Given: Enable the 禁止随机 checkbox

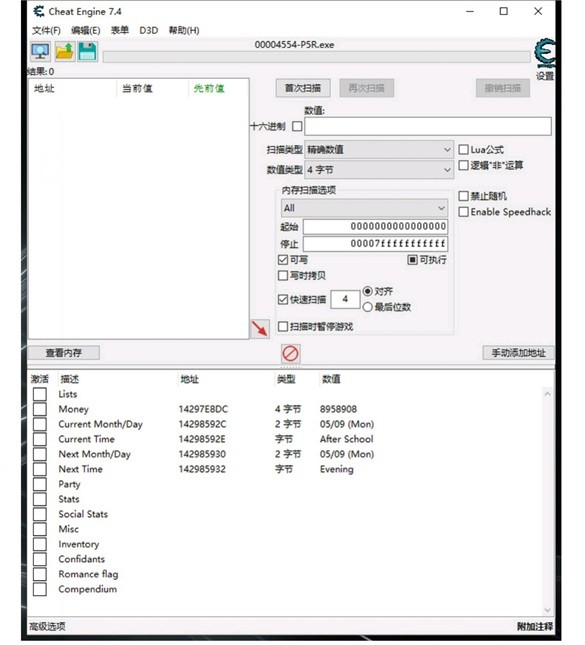Looking at the screenshot, I should point(463,196).
